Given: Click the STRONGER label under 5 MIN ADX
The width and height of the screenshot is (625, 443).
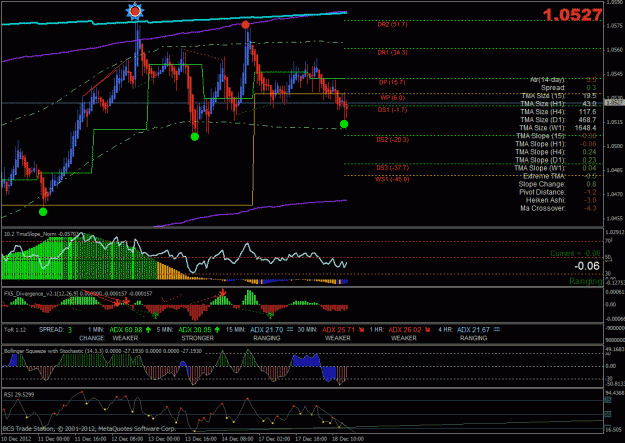Looking at the screenshot, I should pyautogui.click(x=198, y=338).
